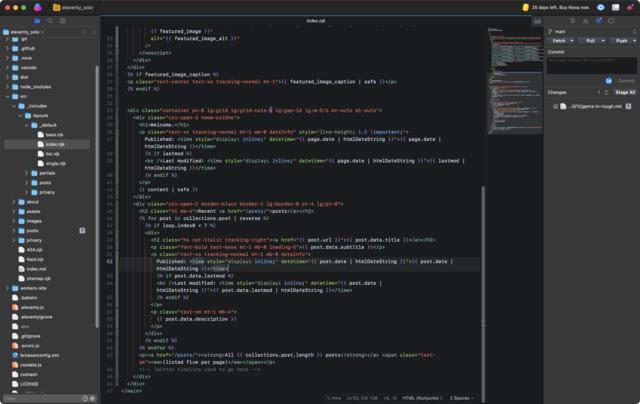
Task: Expand the workers-site folder
Action: click(x=7, y=288)
